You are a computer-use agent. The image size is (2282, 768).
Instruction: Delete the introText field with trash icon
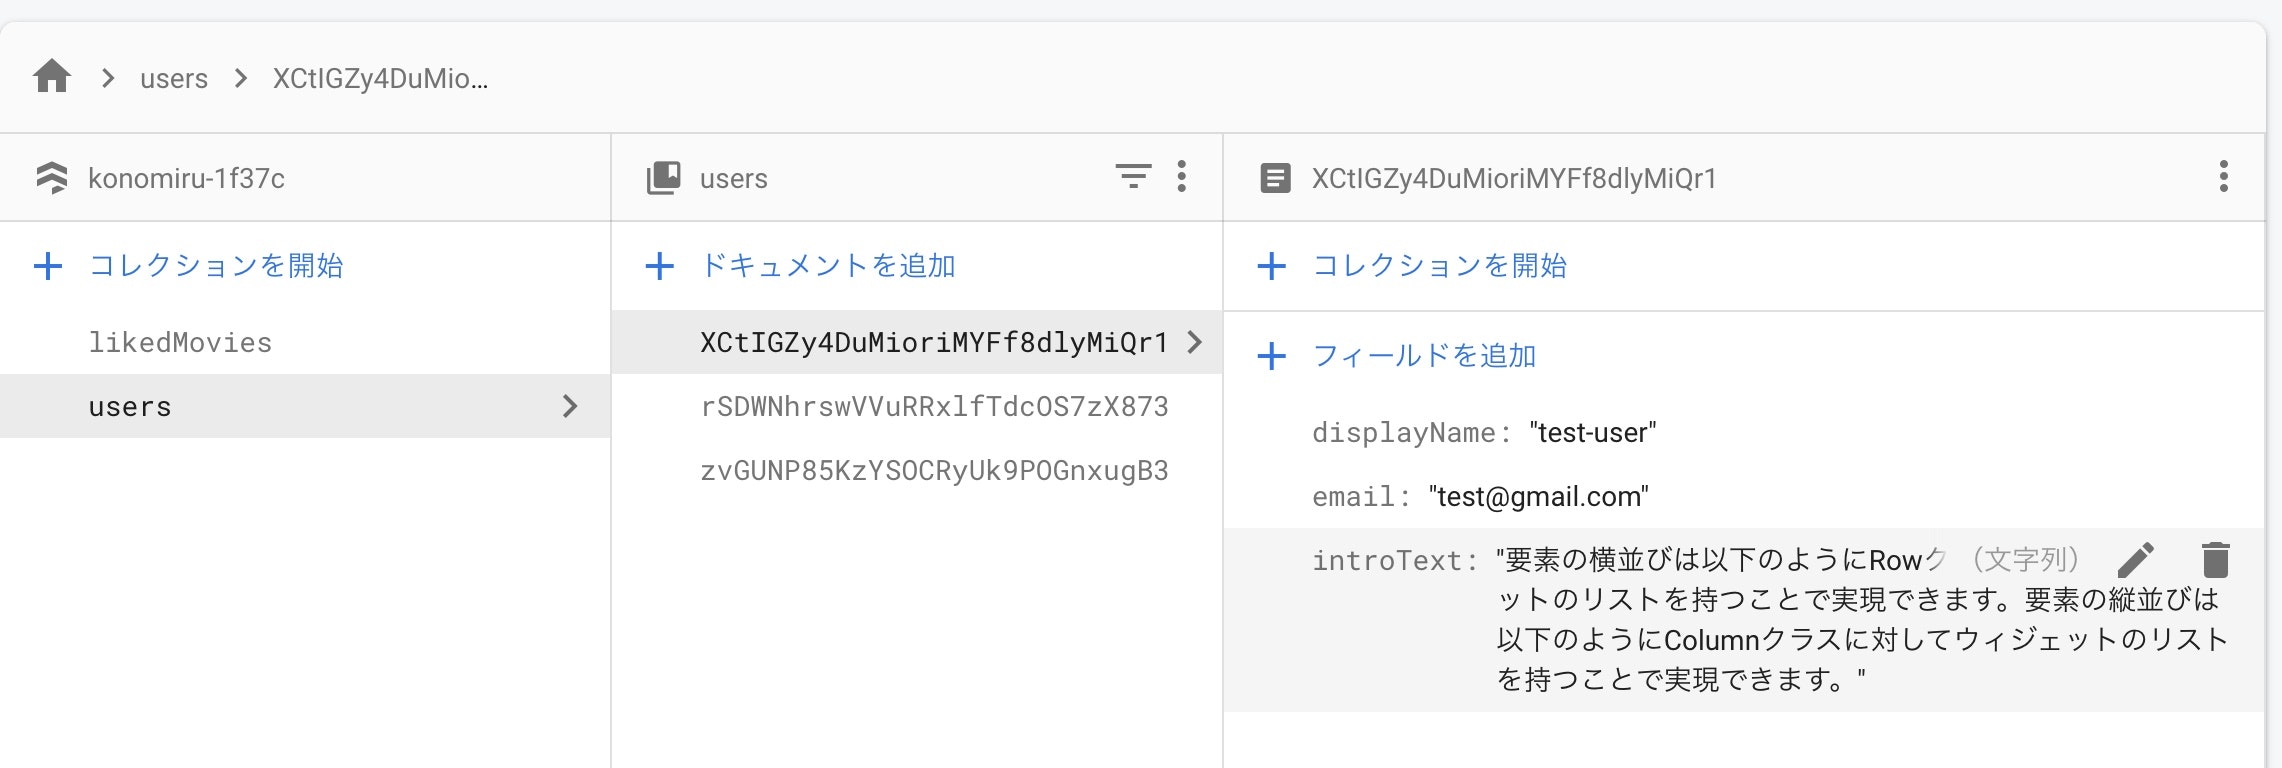[x=2216, y=560]
